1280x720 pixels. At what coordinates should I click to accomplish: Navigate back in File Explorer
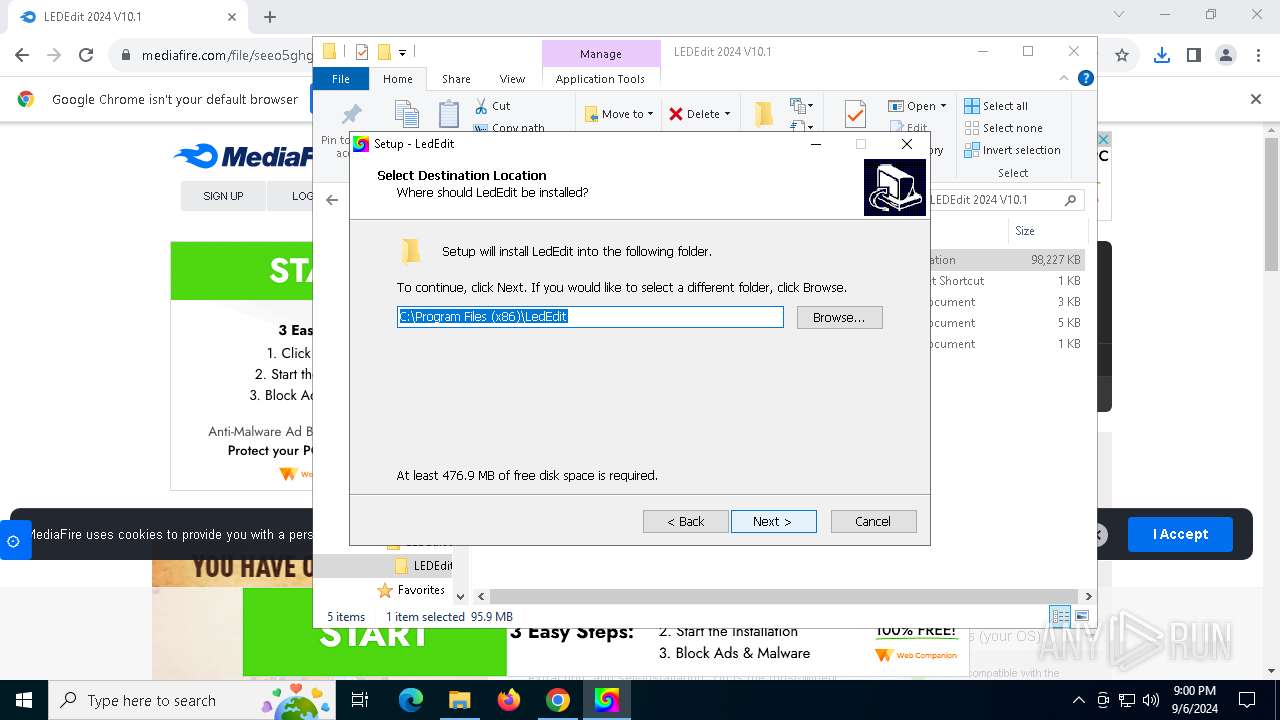click(332, 200)
